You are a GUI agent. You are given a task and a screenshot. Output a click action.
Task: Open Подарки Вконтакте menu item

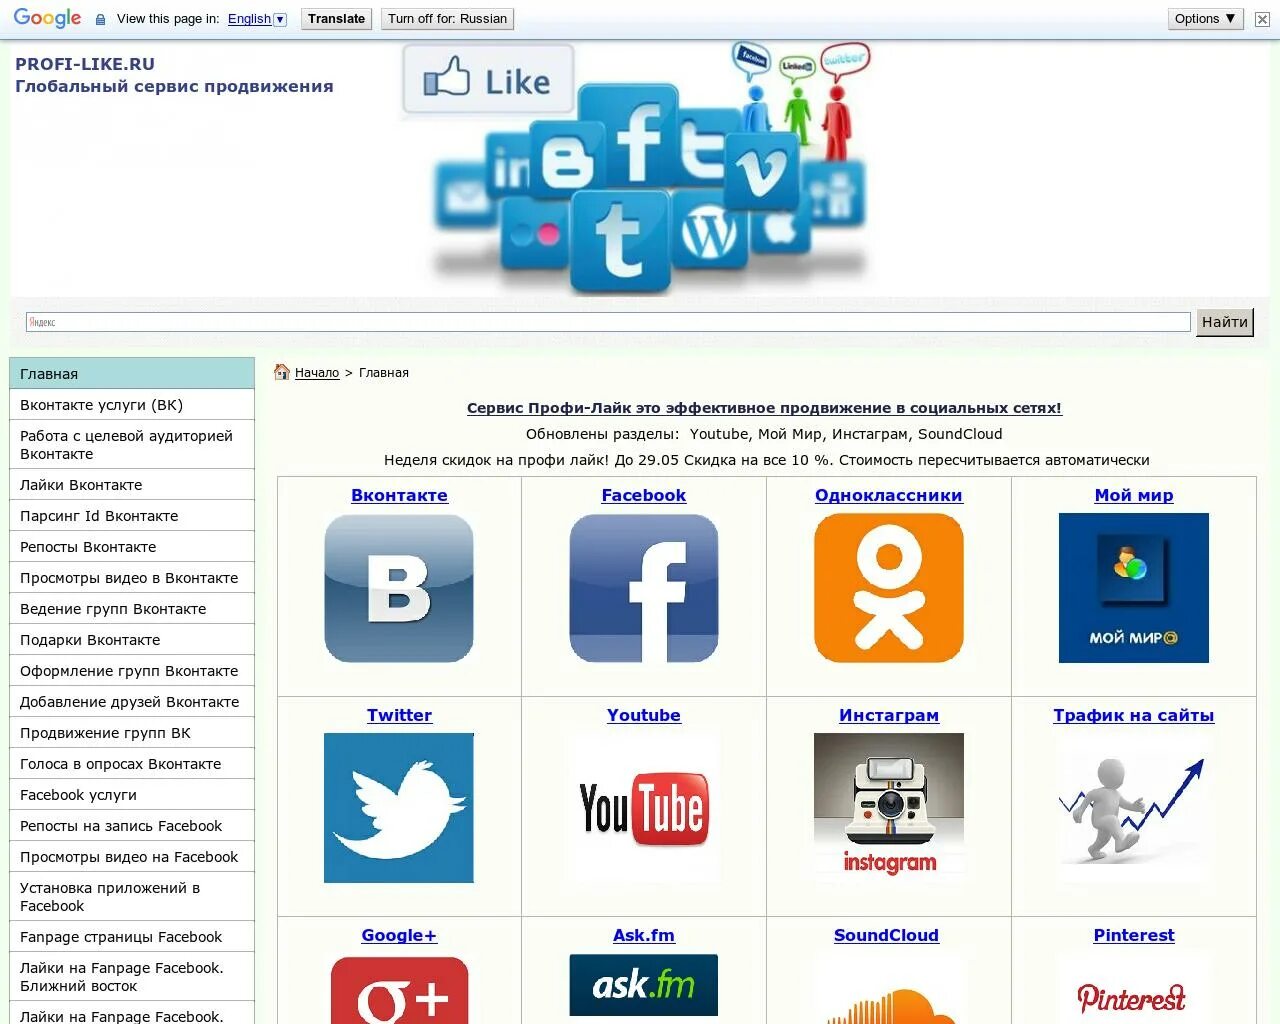point(132,640)
